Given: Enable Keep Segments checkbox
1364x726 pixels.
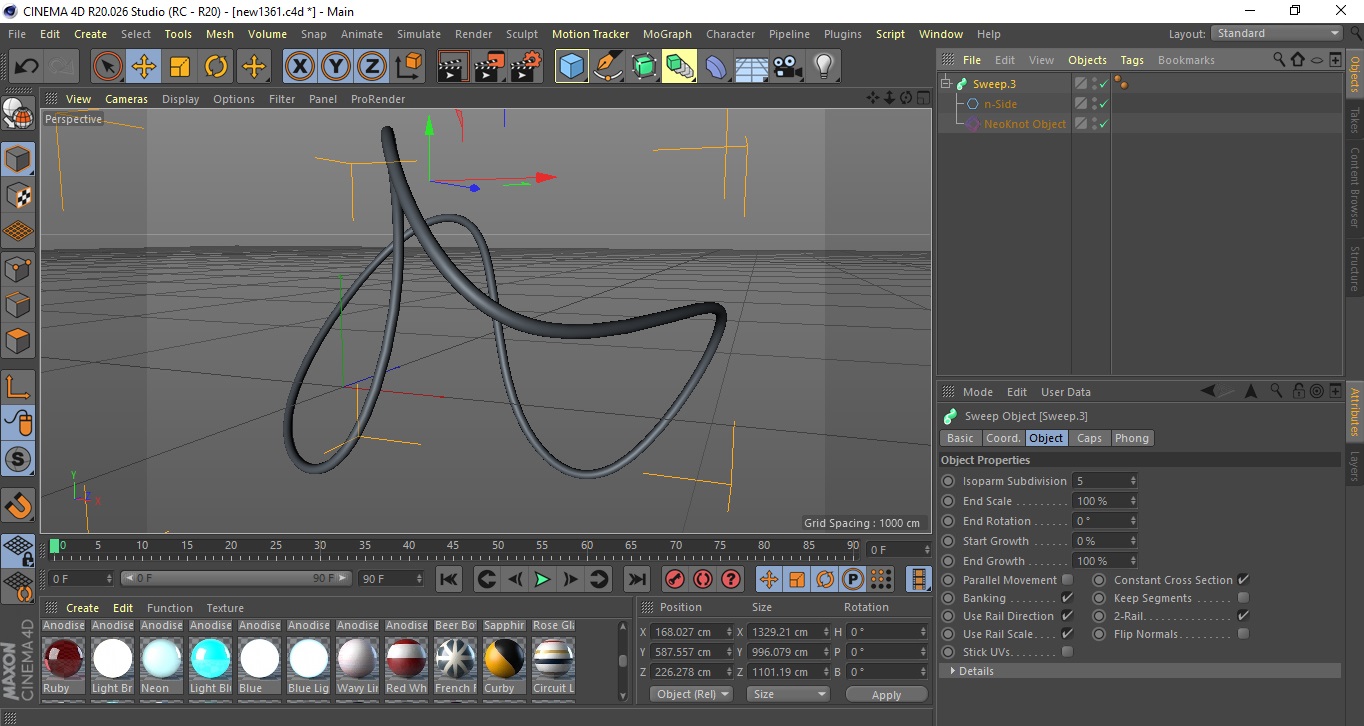Looking at the screenshot, I should click(1243, 598).
